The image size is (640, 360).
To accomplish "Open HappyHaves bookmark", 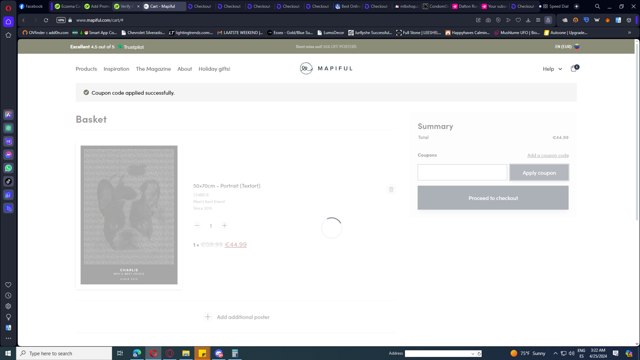I will [x=467, y=33].
